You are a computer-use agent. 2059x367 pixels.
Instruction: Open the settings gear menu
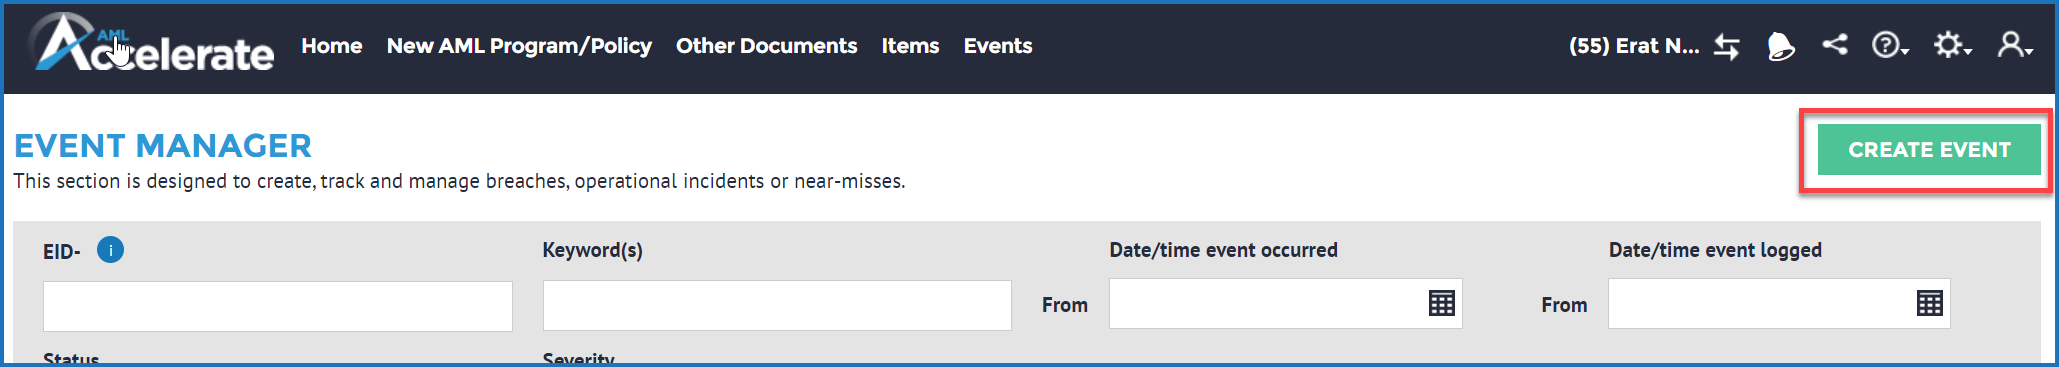(x=1951, y=45)
